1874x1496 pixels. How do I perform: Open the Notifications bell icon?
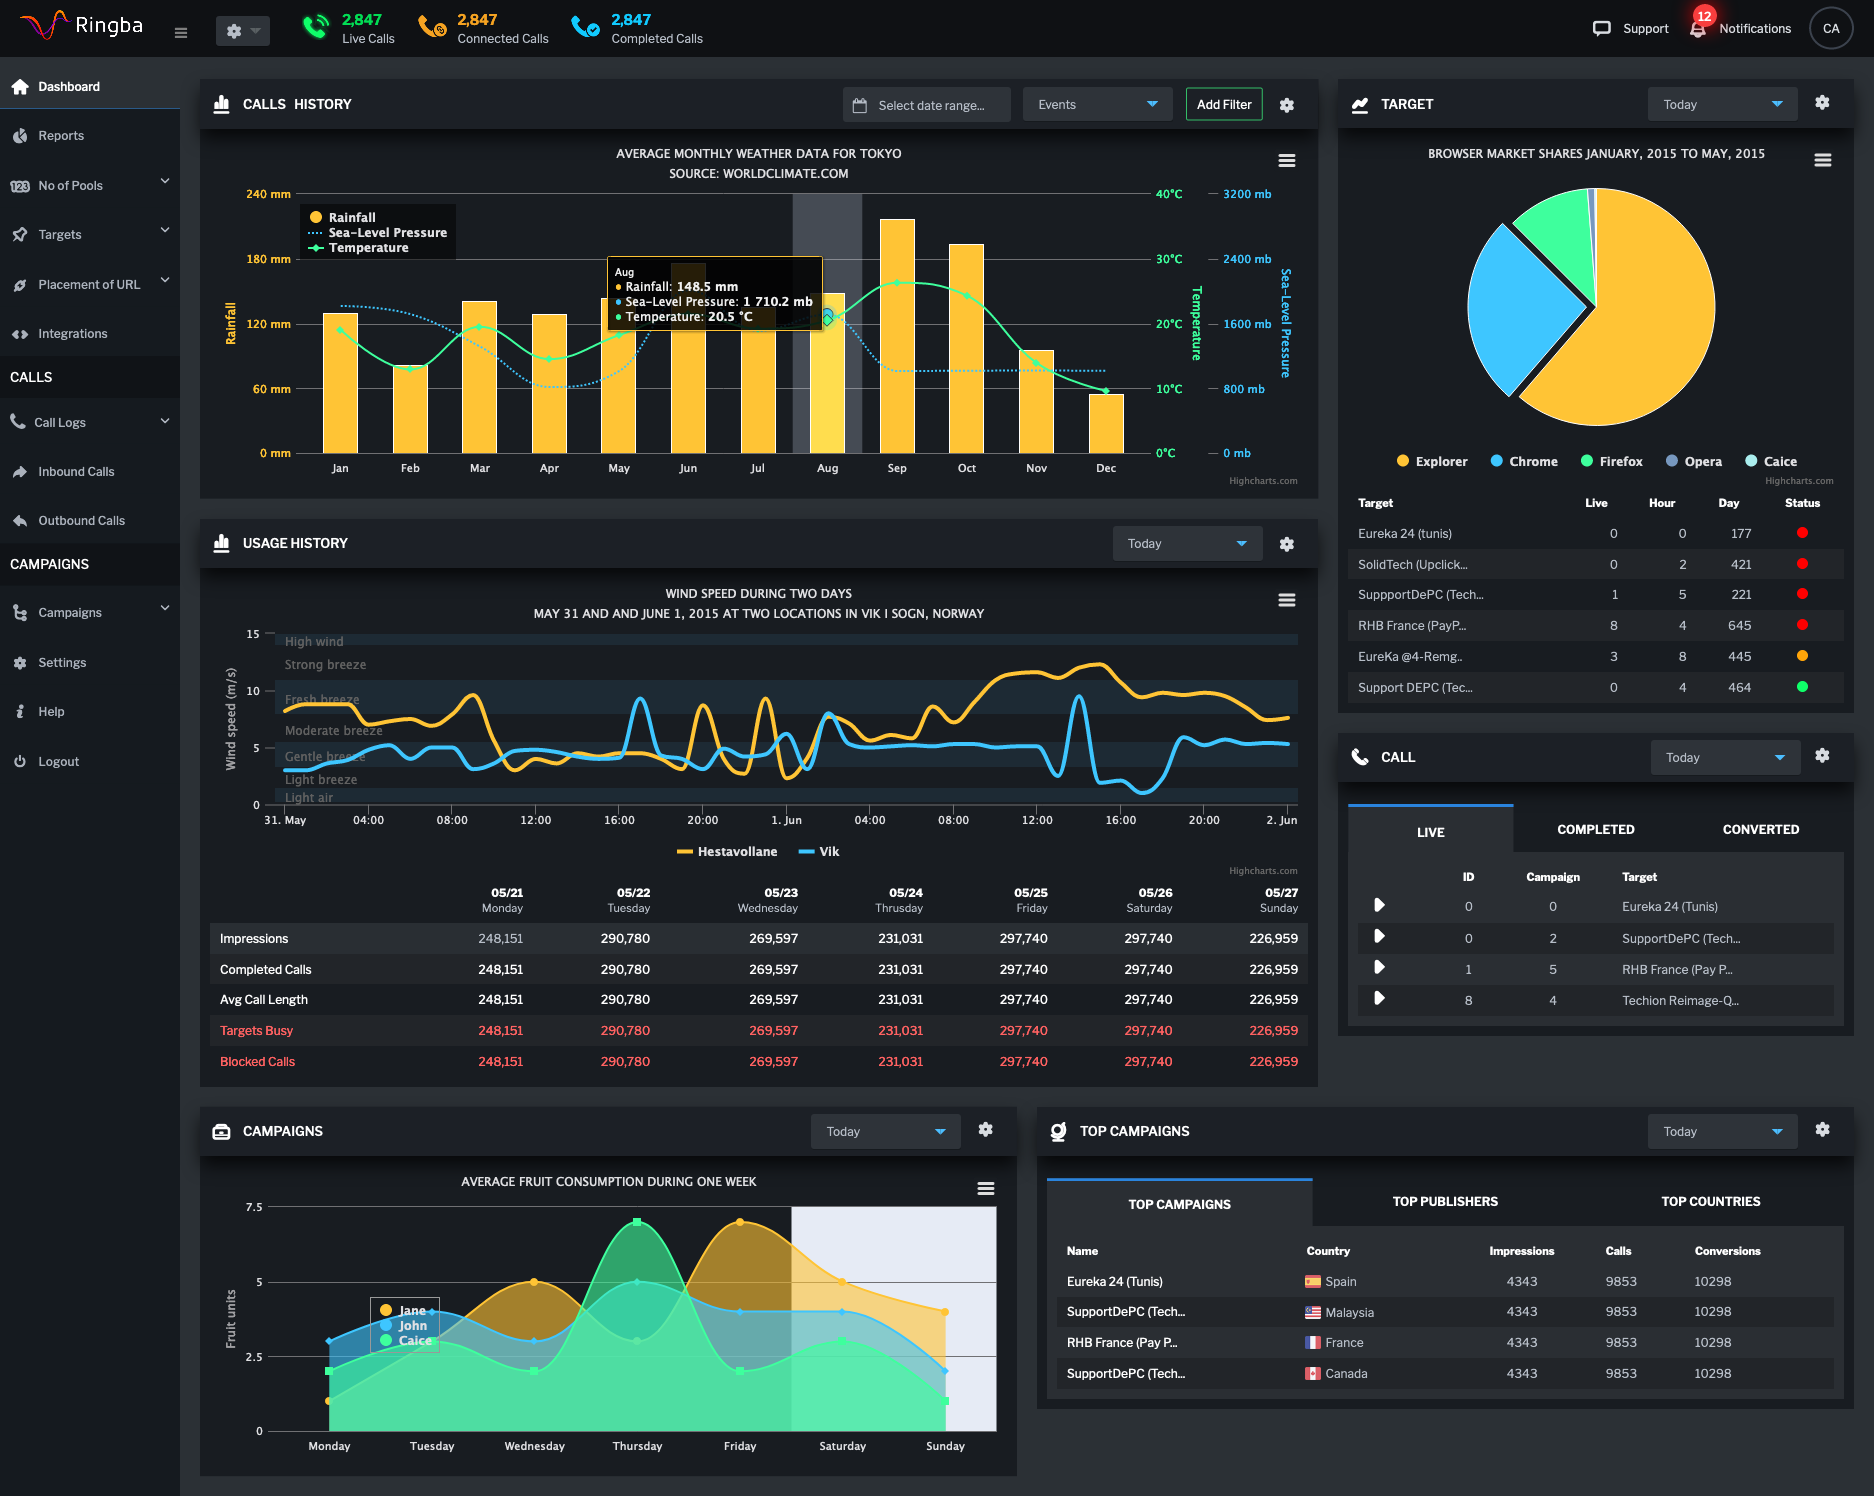point(1698,29)
